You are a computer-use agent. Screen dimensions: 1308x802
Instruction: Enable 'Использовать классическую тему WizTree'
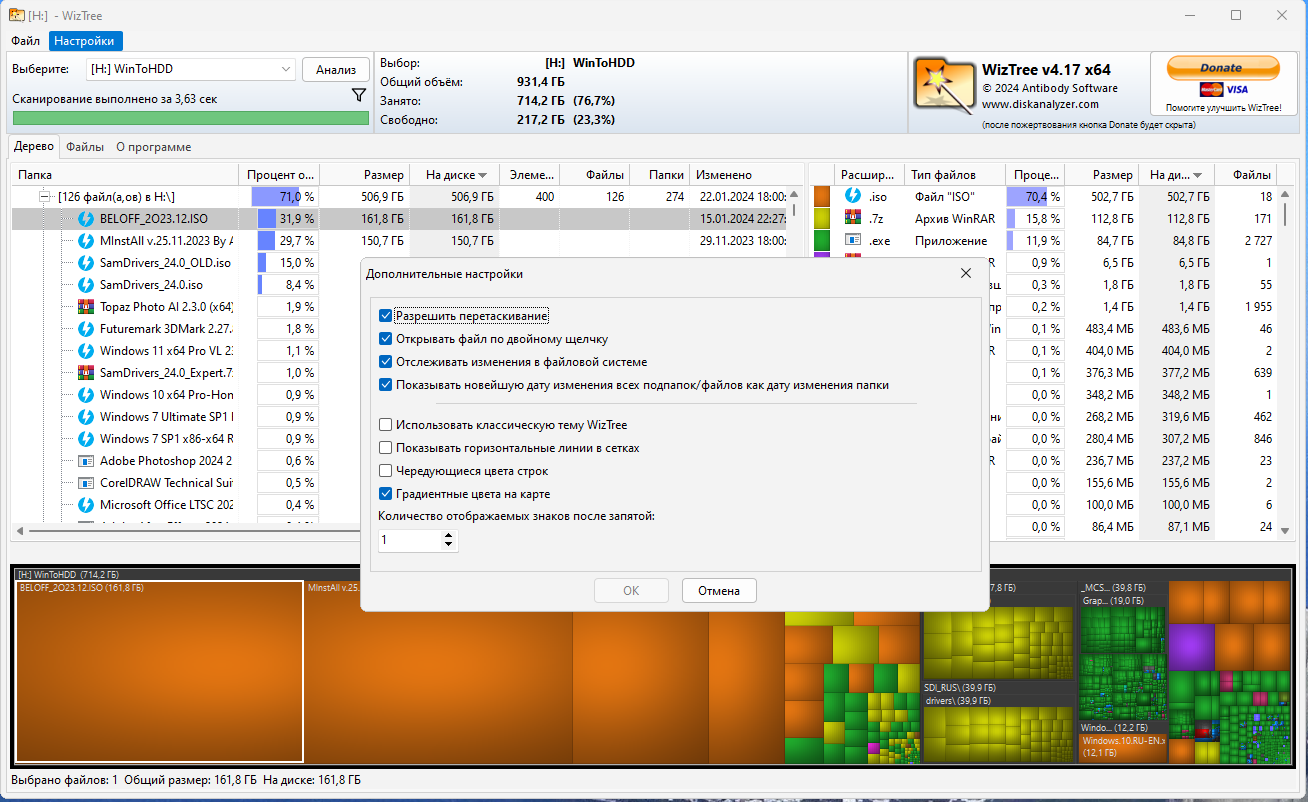tap(386, 425)
